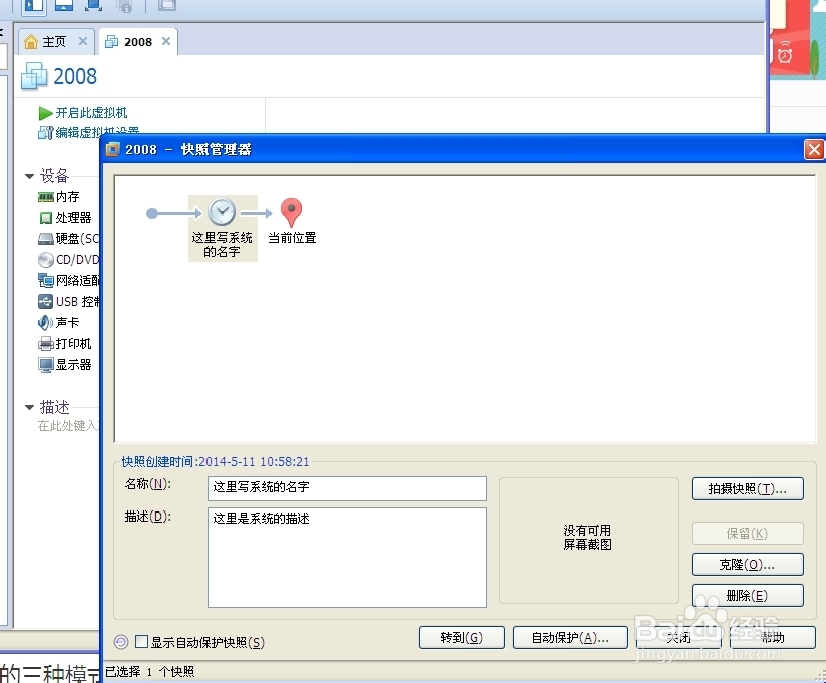Screen dimensions: 826x683
Task: Click the 声卡 sound card icon
Action: coord(45,322)
